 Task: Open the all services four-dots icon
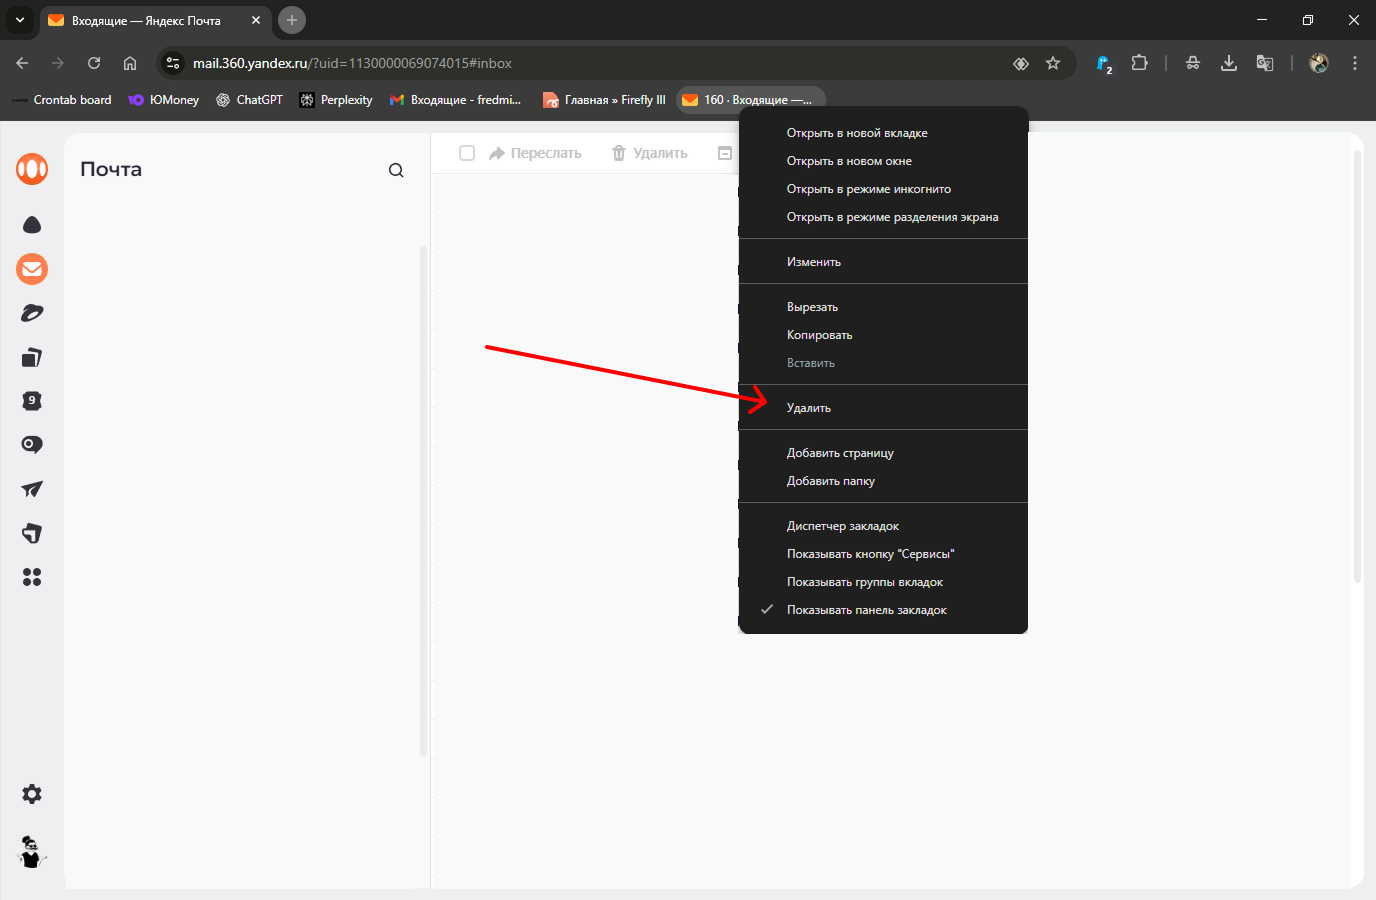point(32,577)
